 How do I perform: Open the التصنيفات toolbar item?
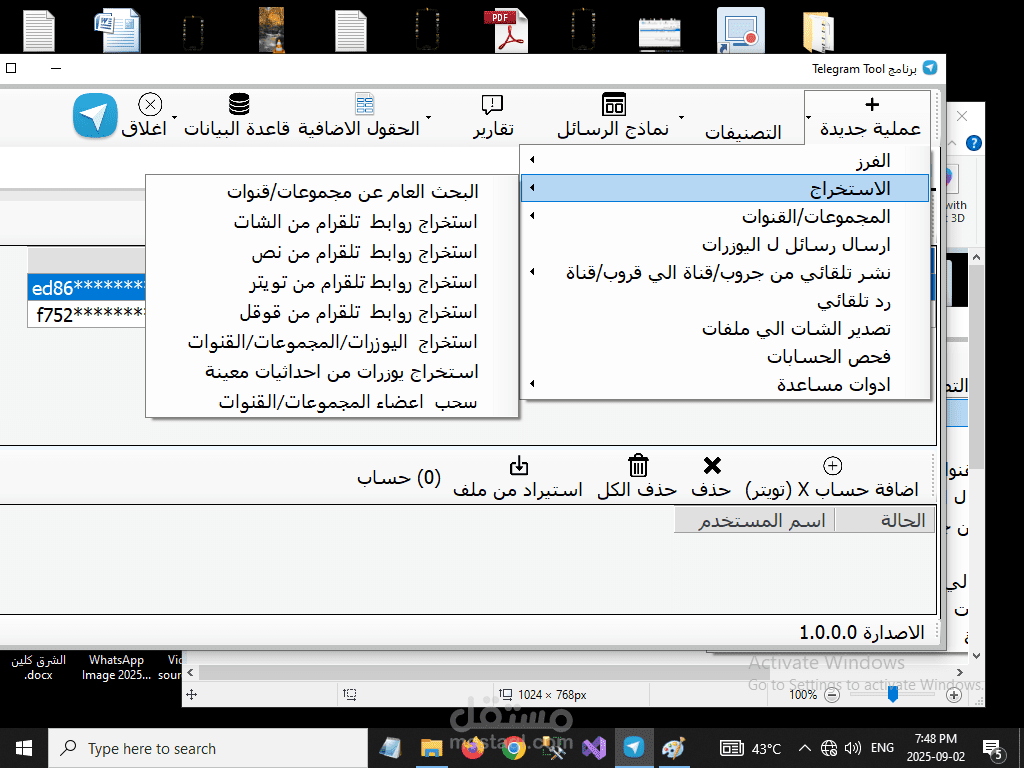tap(743, 132)
